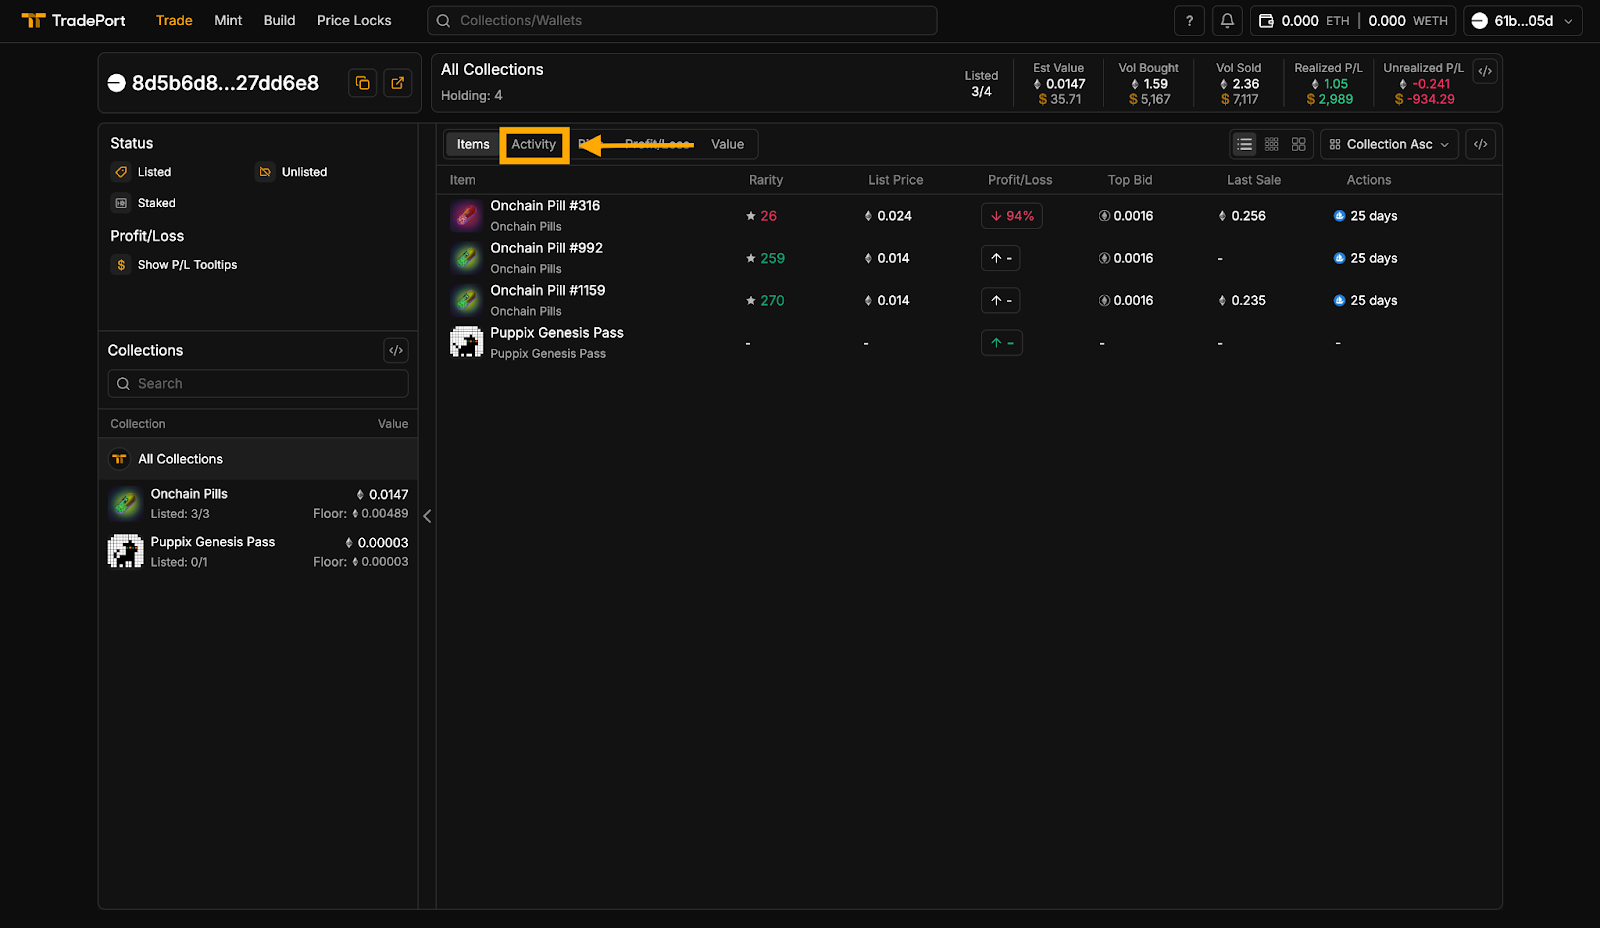Sort by Top Bid column header

pyautogui.click(x=1130, y=180)
